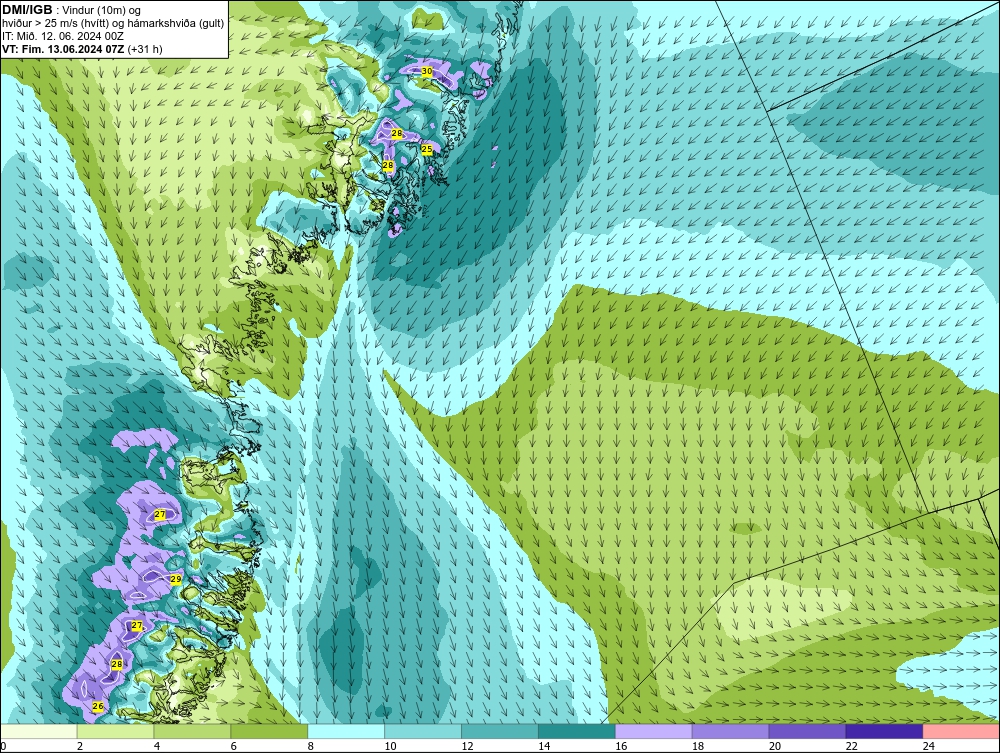
Task: Click the legend scale number 18
Action: click(698, 746)
